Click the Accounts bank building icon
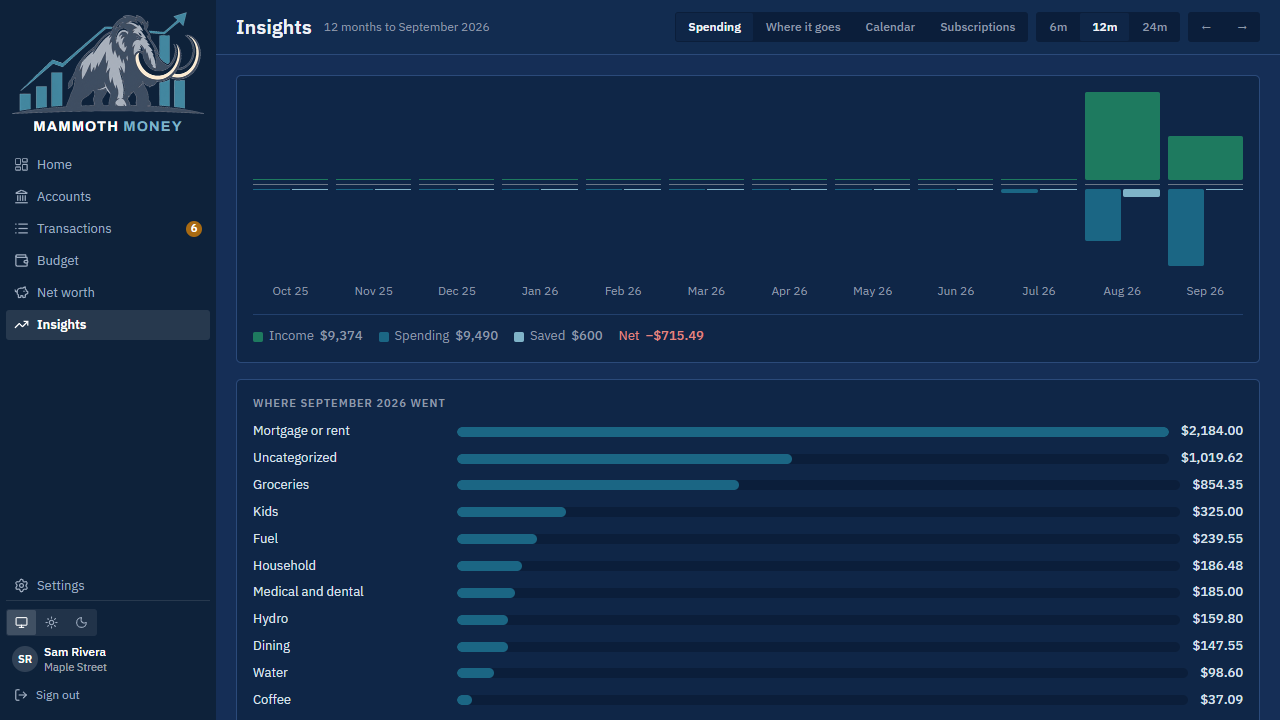The height and width of the screenshot is (720, 1280). [21, 197]
